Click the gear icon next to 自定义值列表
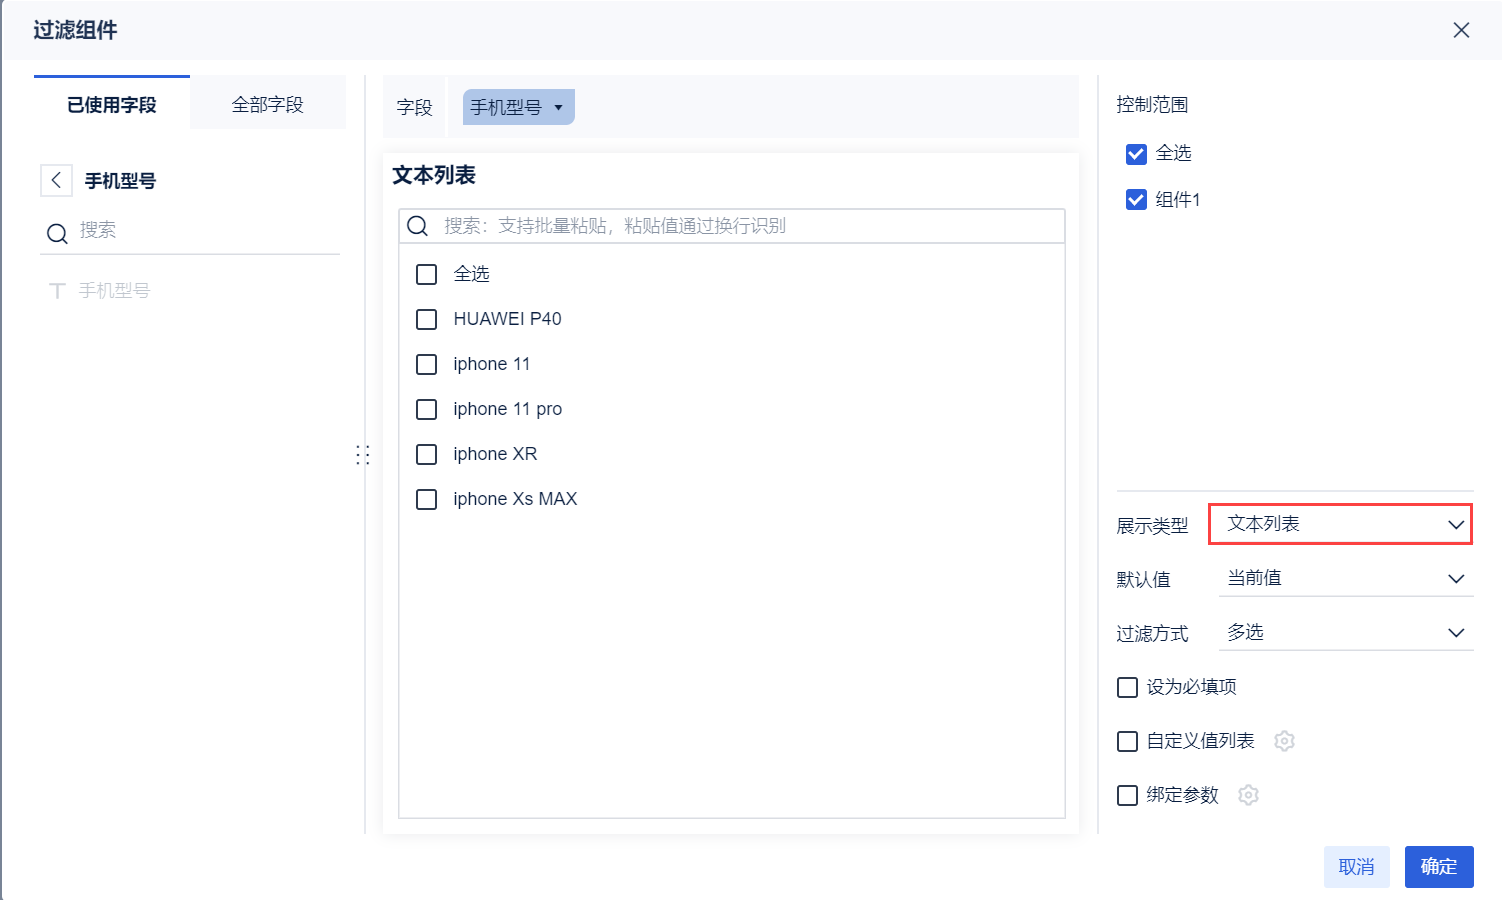The height and width of the screenshot is (900, 1502). (1285, 741)
